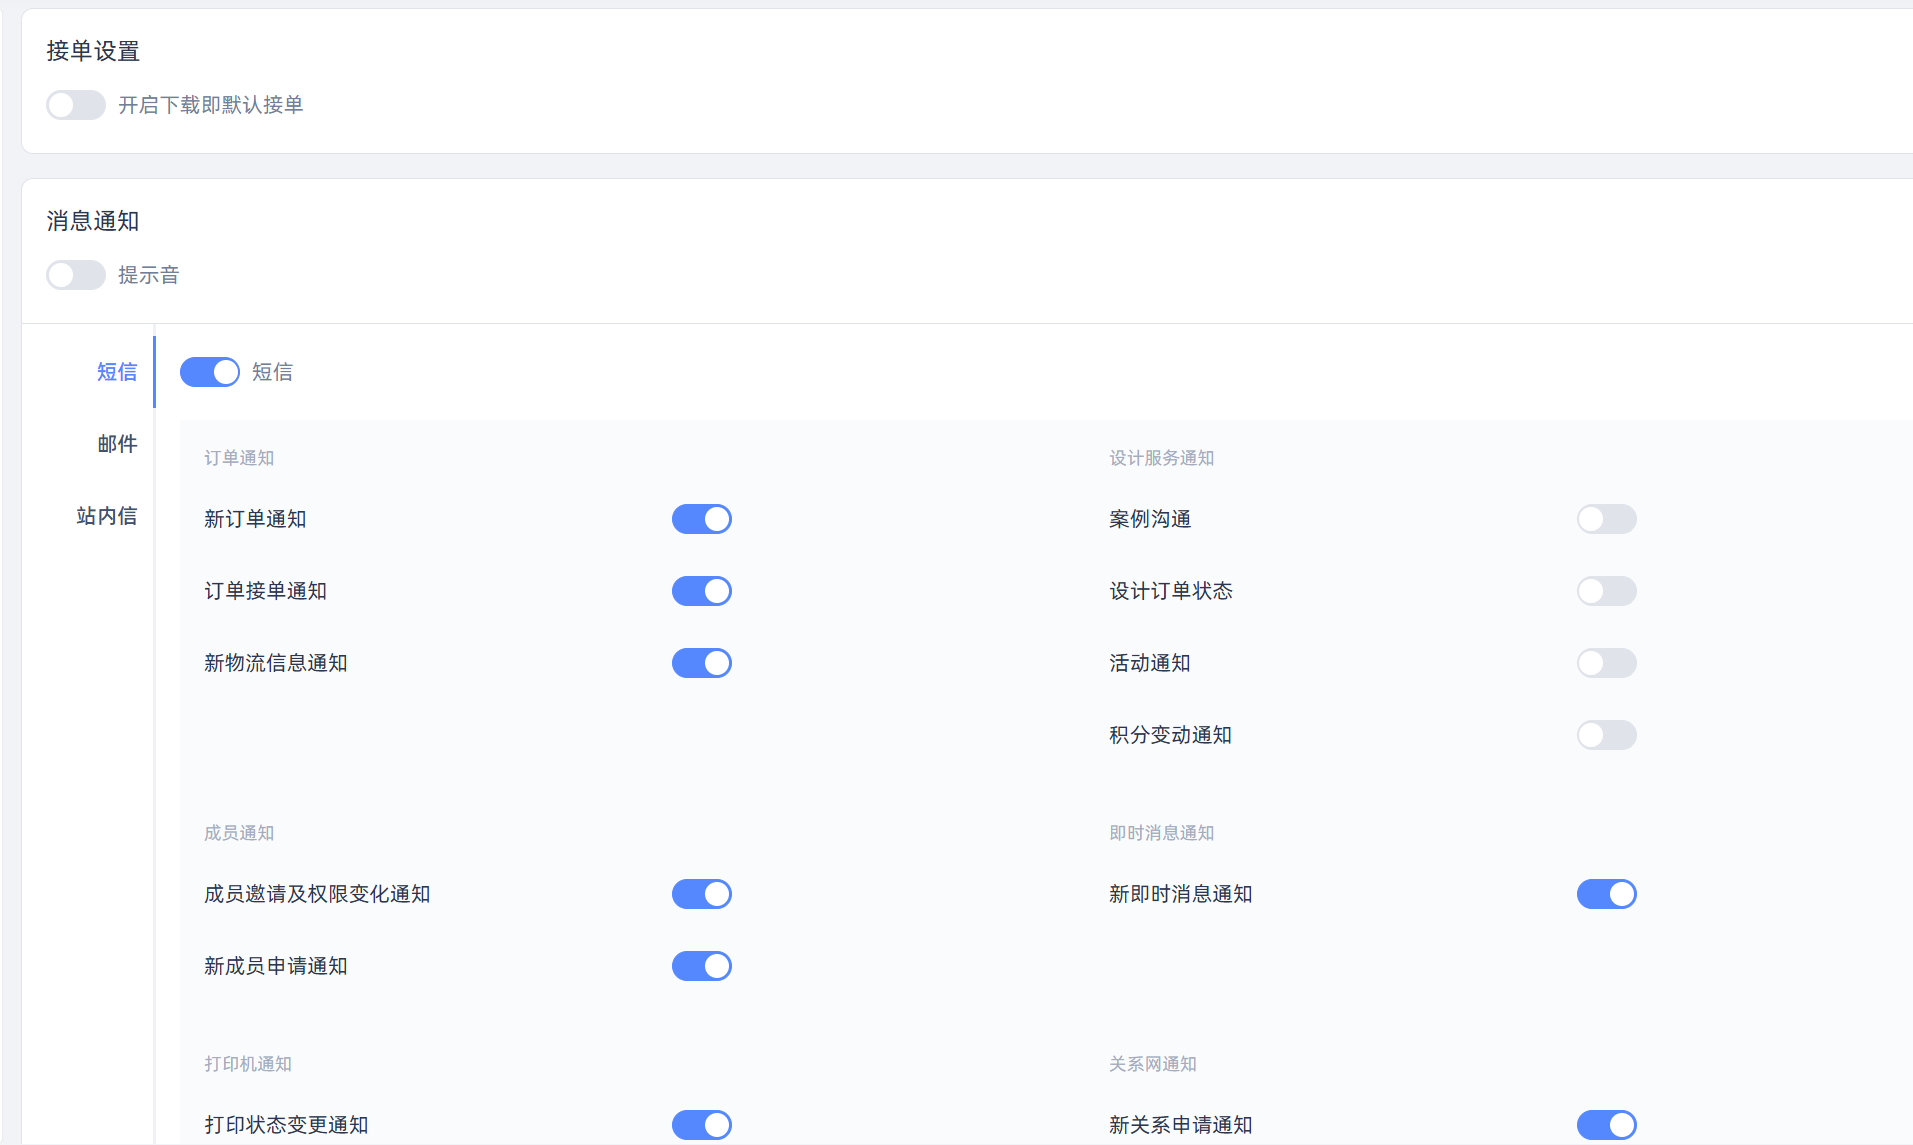
Task: Disable the main 短信 notification switch
Action: coord(210,372)
